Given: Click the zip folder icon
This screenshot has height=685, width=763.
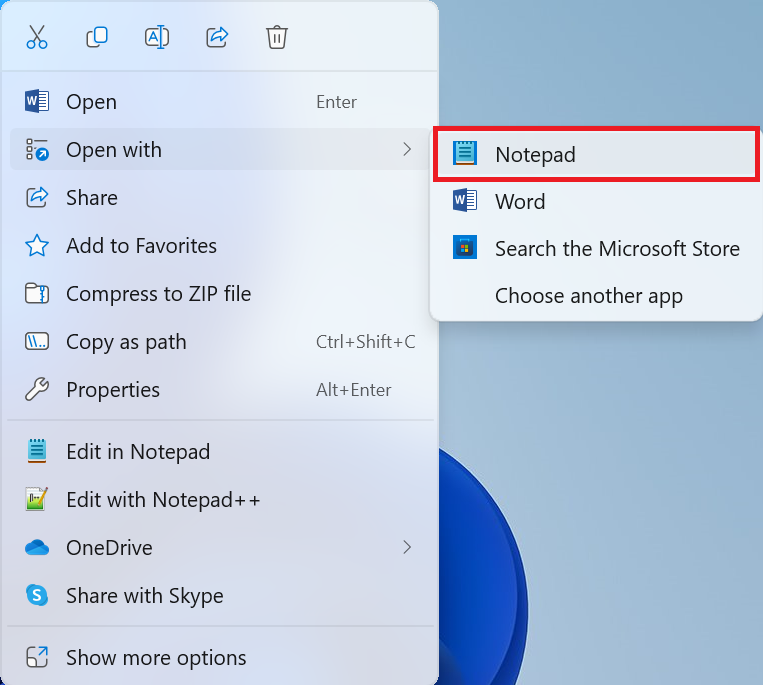Looking at the screenshot, I should click(37, 293).
